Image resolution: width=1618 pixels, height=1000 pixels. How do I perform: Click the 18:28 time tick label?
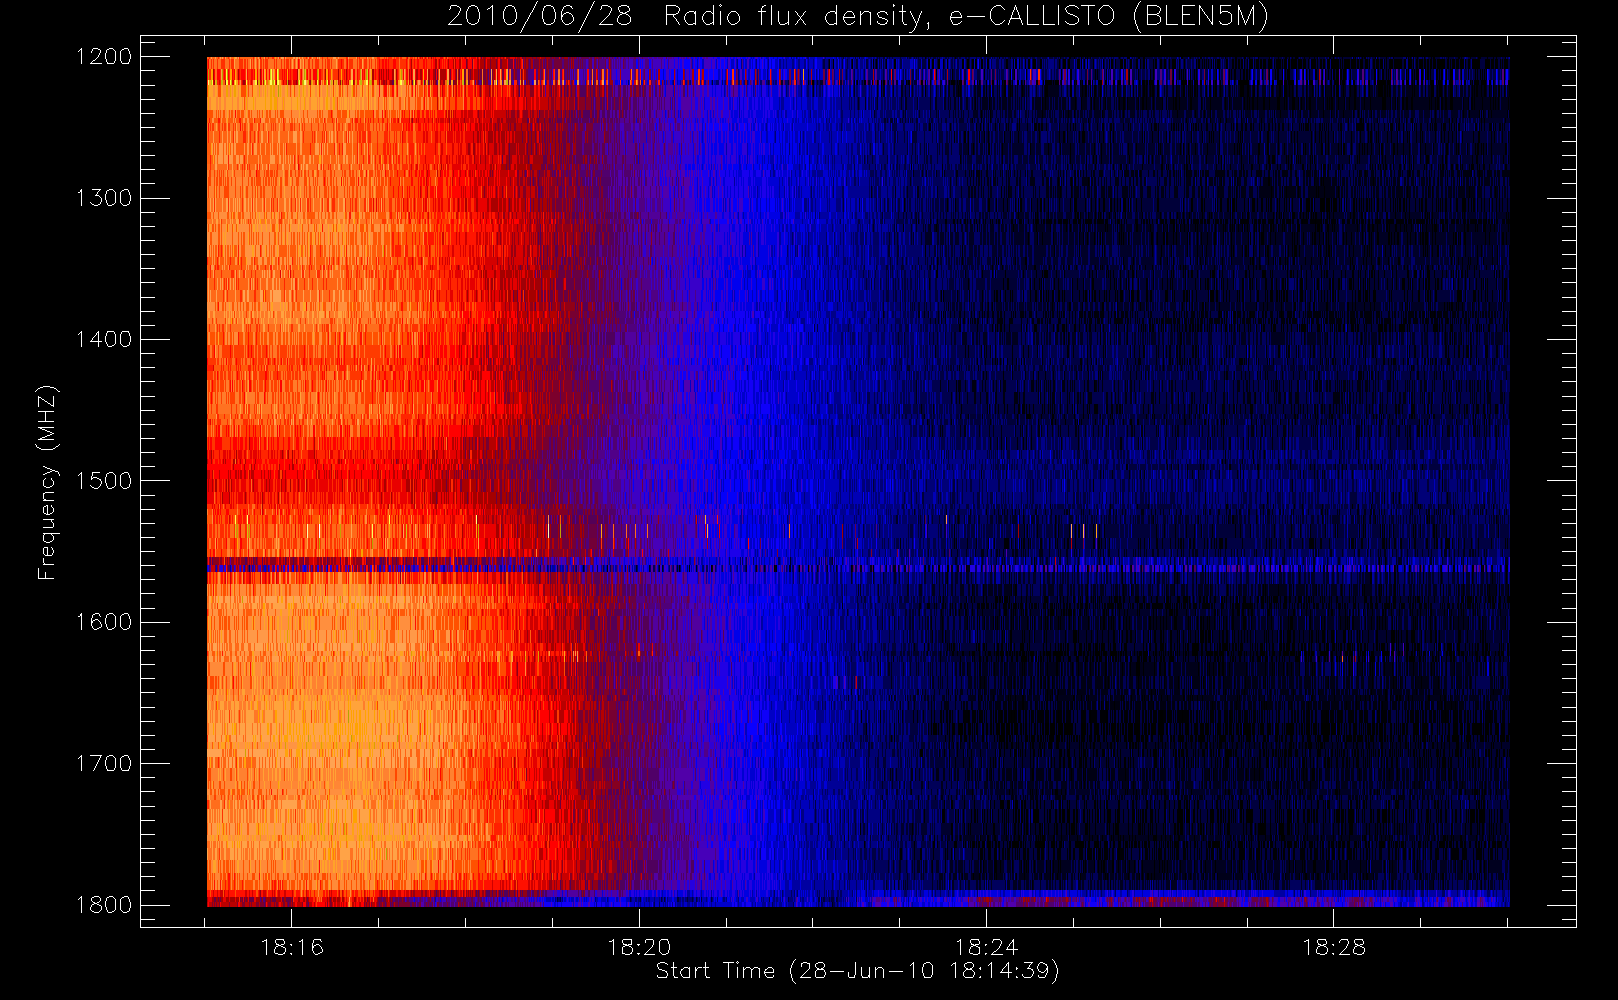1333,947
